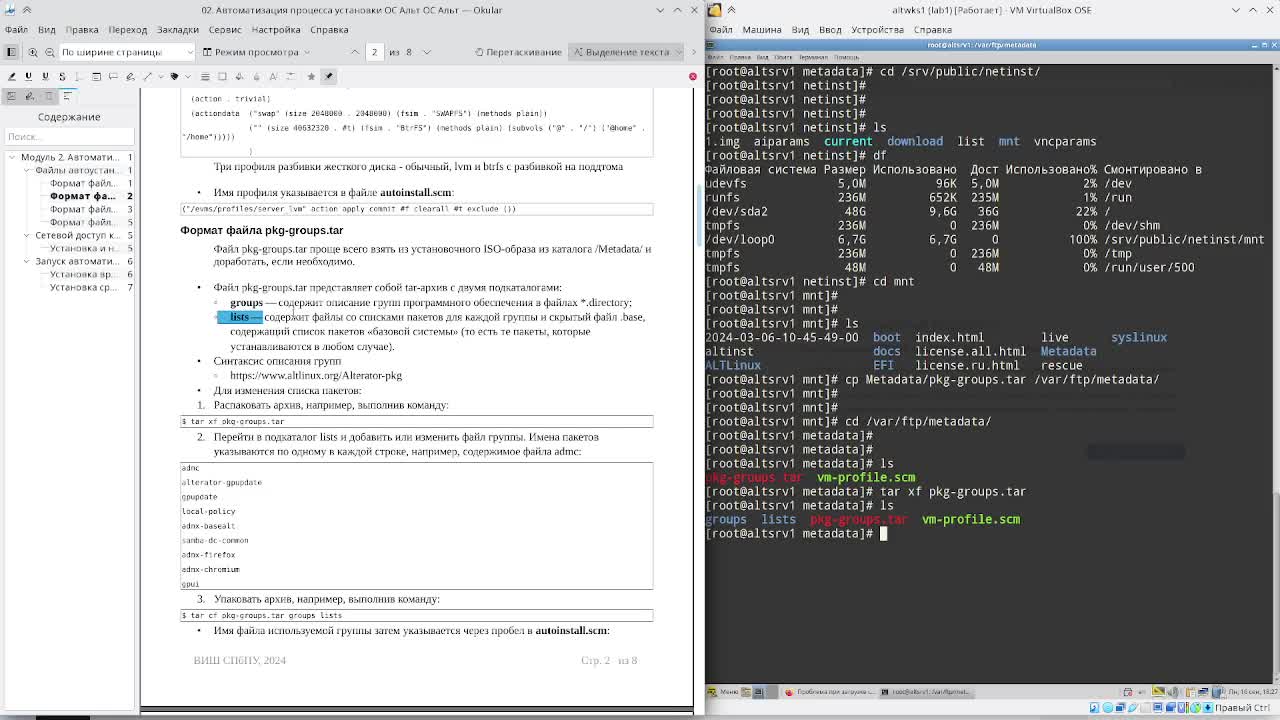Go to previous page with up arrow
Viewport: 1280px width, 720px height.
pyautogui.click(x=354, y=52)
